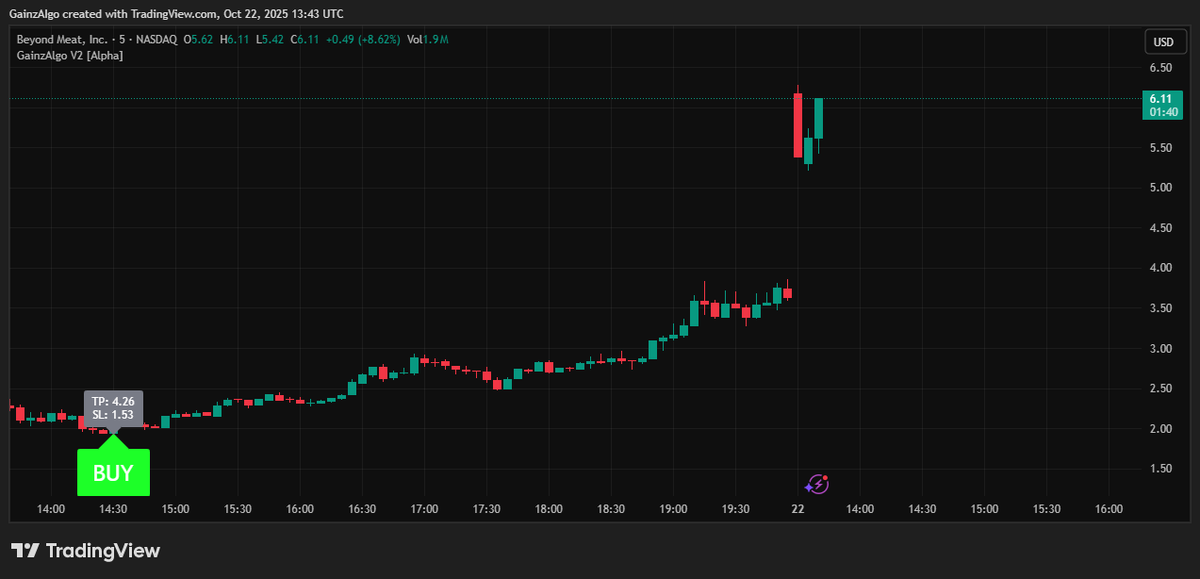Click the 5.00 price axis label
Screen dimensions: 1200x579
(1160, 188)
